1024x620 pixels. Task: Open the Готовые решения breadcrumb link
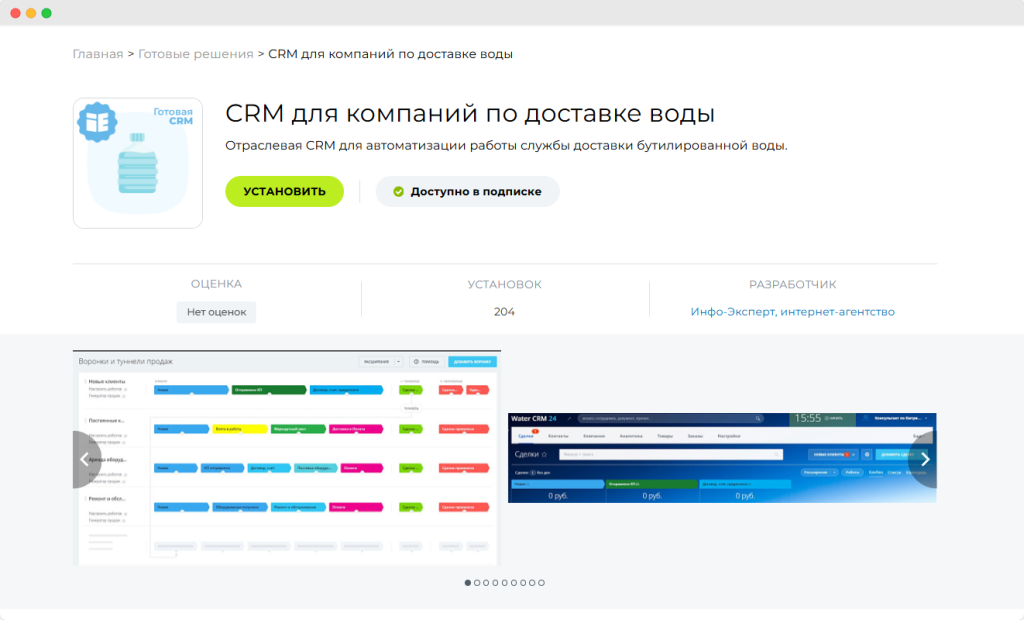(x=195, y=54)
